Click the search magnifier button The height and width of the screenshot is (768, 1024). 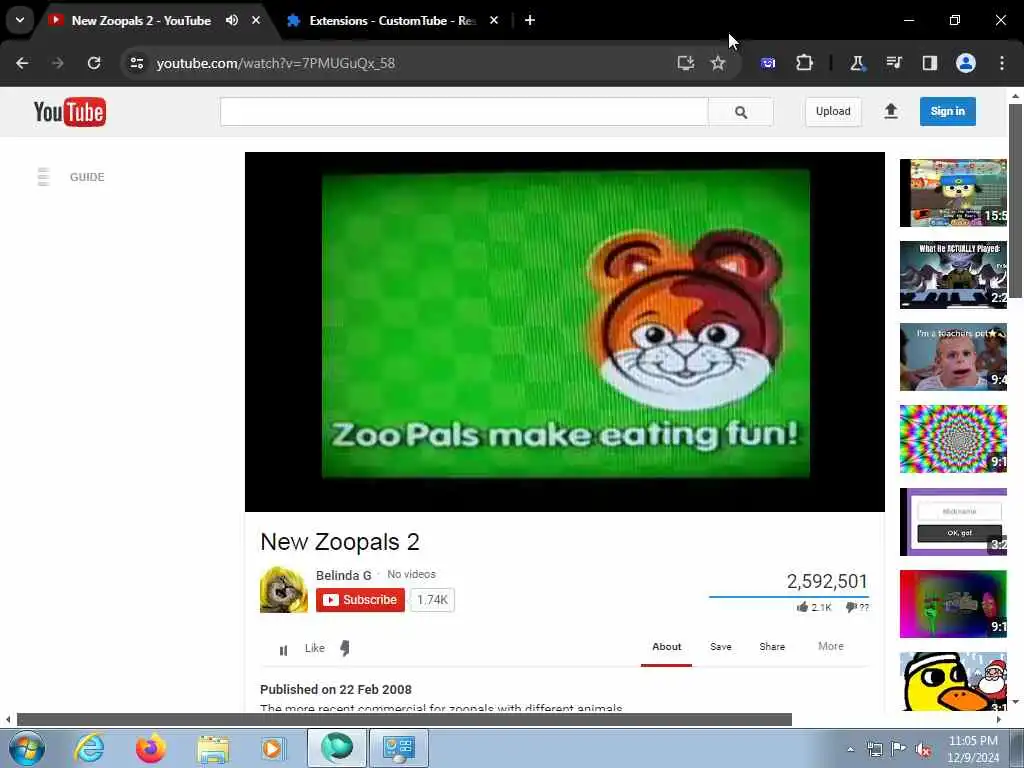point(741,112)
